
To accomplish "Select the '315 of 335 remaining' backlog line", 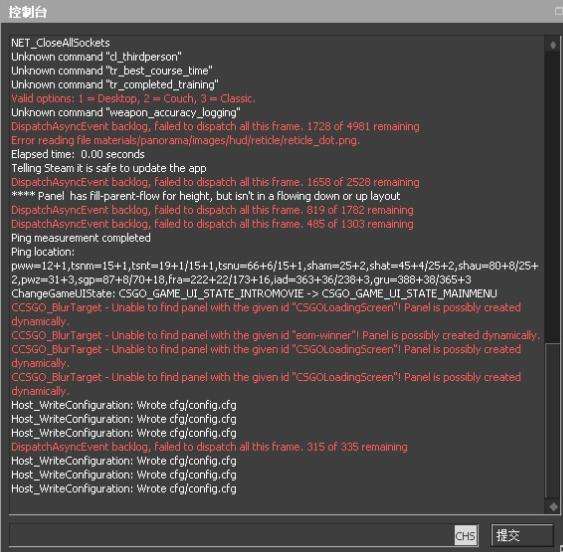I will 209,447.
